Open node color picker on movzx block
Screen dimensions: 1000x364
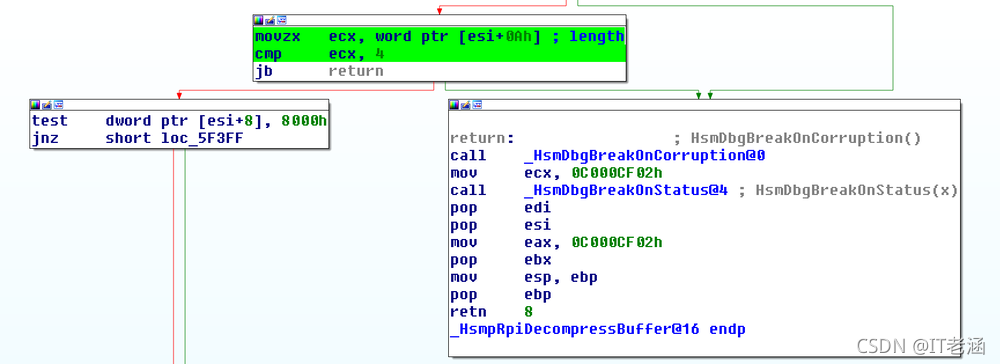pyautogui.click(x=258, y=20)
